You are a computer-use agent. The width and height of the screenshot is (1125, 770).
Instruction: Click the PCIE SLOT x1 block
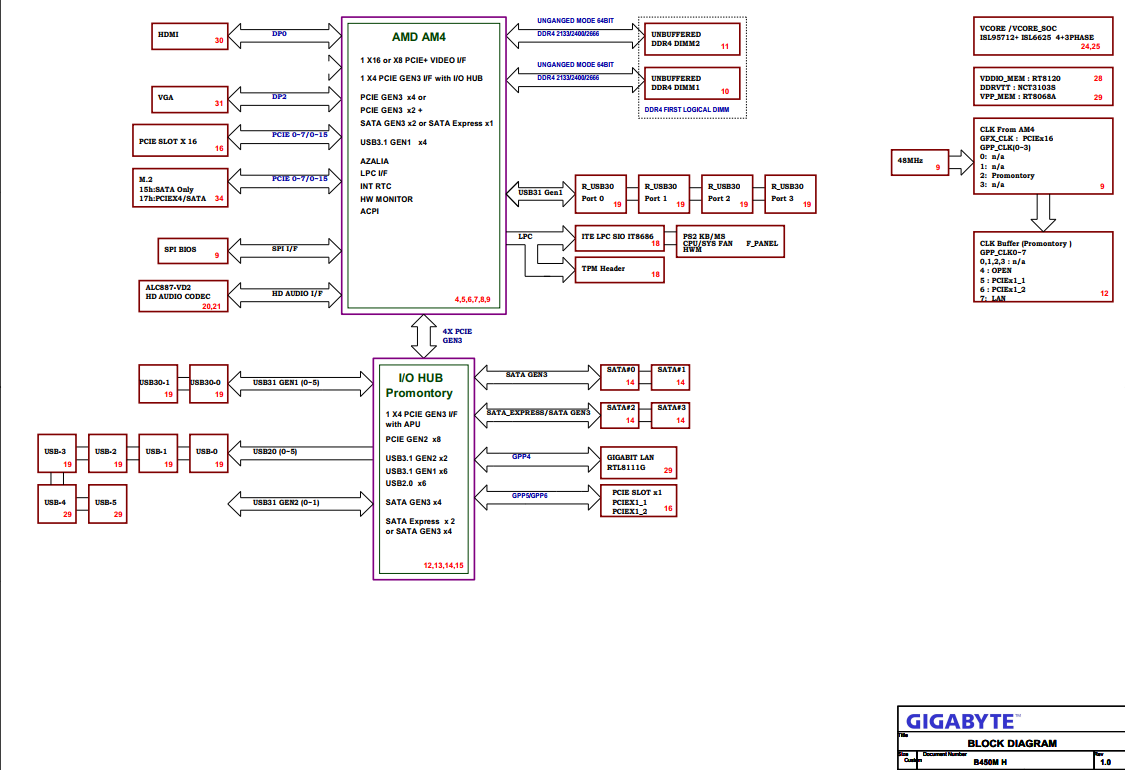[x=639, y=500]
